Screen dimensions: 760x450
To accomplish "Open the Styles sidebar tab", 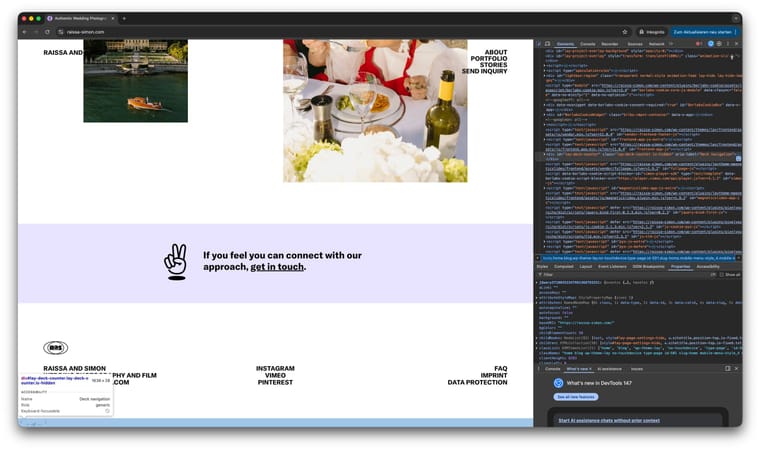I will 542,267.
